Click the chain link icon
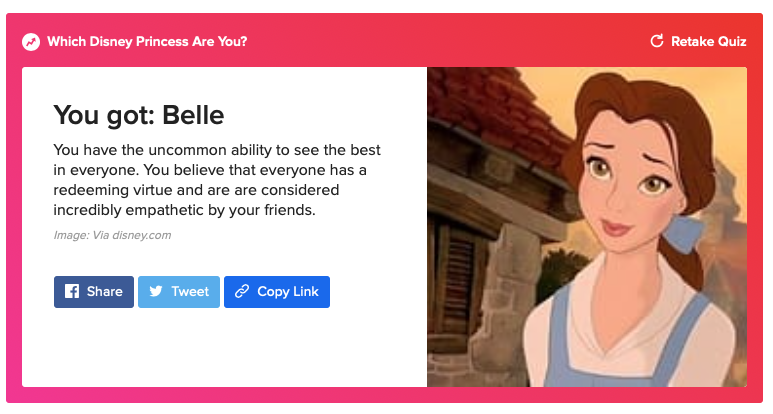Image resolution: width=773 pixels, height=414 pixels. [241, 292]
